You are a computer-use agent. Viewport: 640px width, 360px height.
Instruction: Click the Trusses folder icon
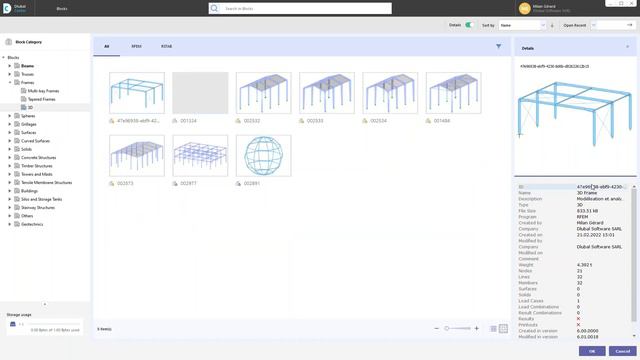point(17,74)
